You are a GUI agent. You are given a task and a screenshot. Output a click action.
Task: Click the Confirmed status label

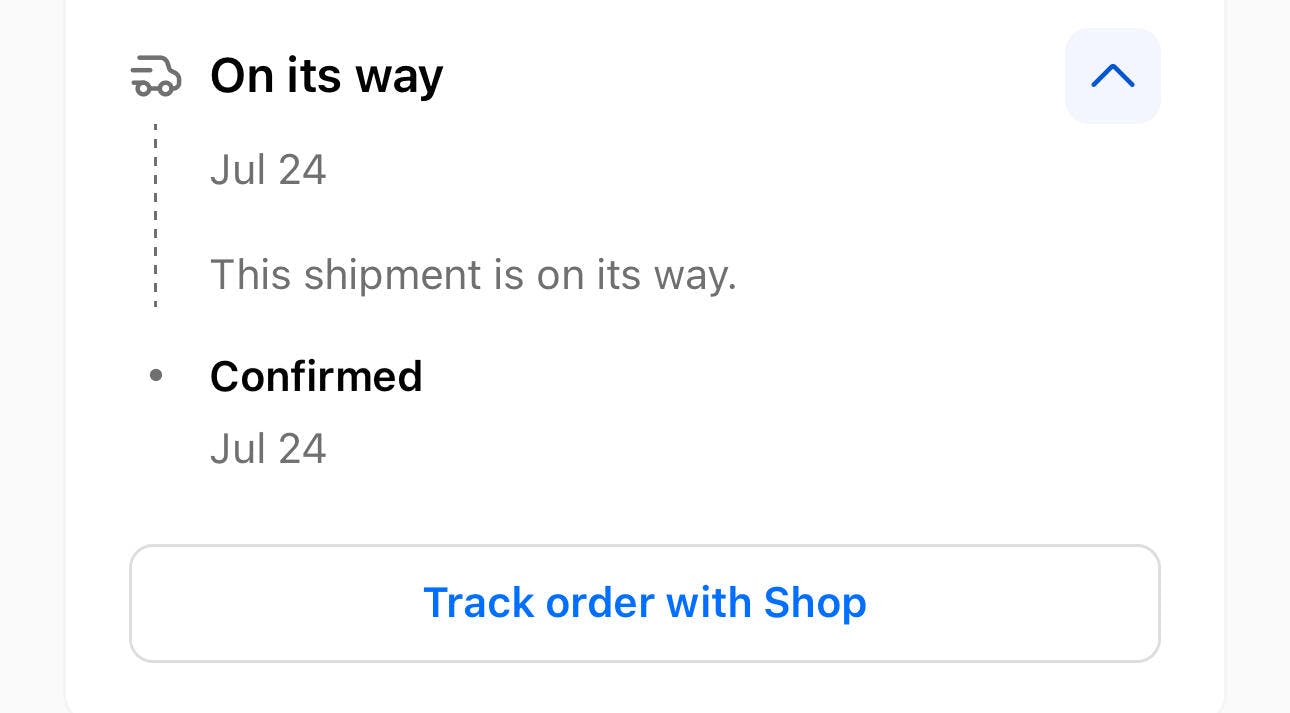[316, 376]
